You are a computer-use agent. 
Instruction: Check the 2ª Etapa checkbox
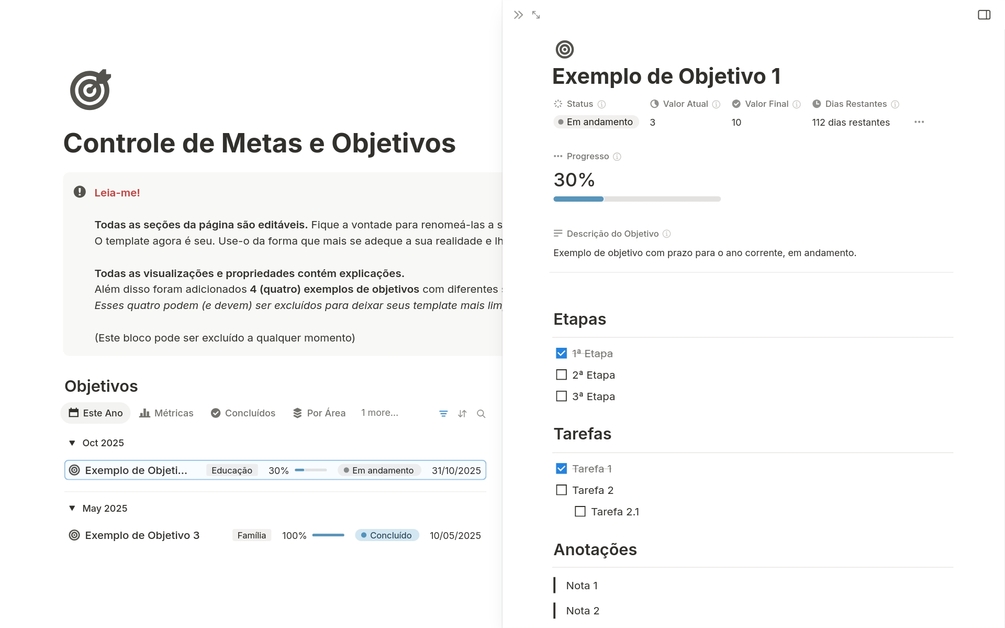(x=561, y=375)
